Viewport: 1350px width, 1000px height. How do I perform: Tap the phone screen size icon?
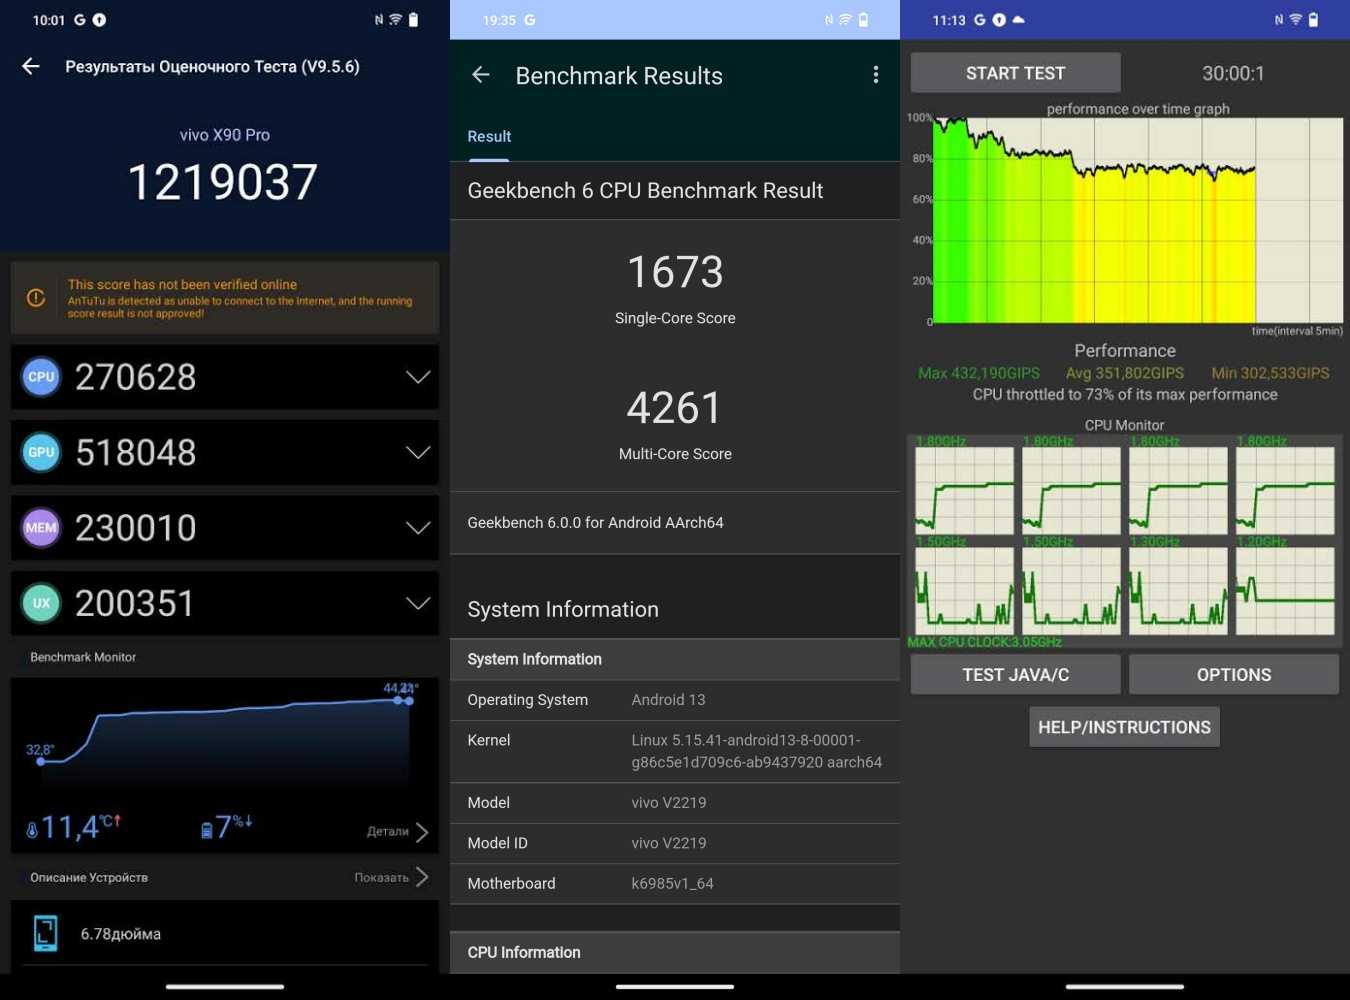tap(46, 933)
